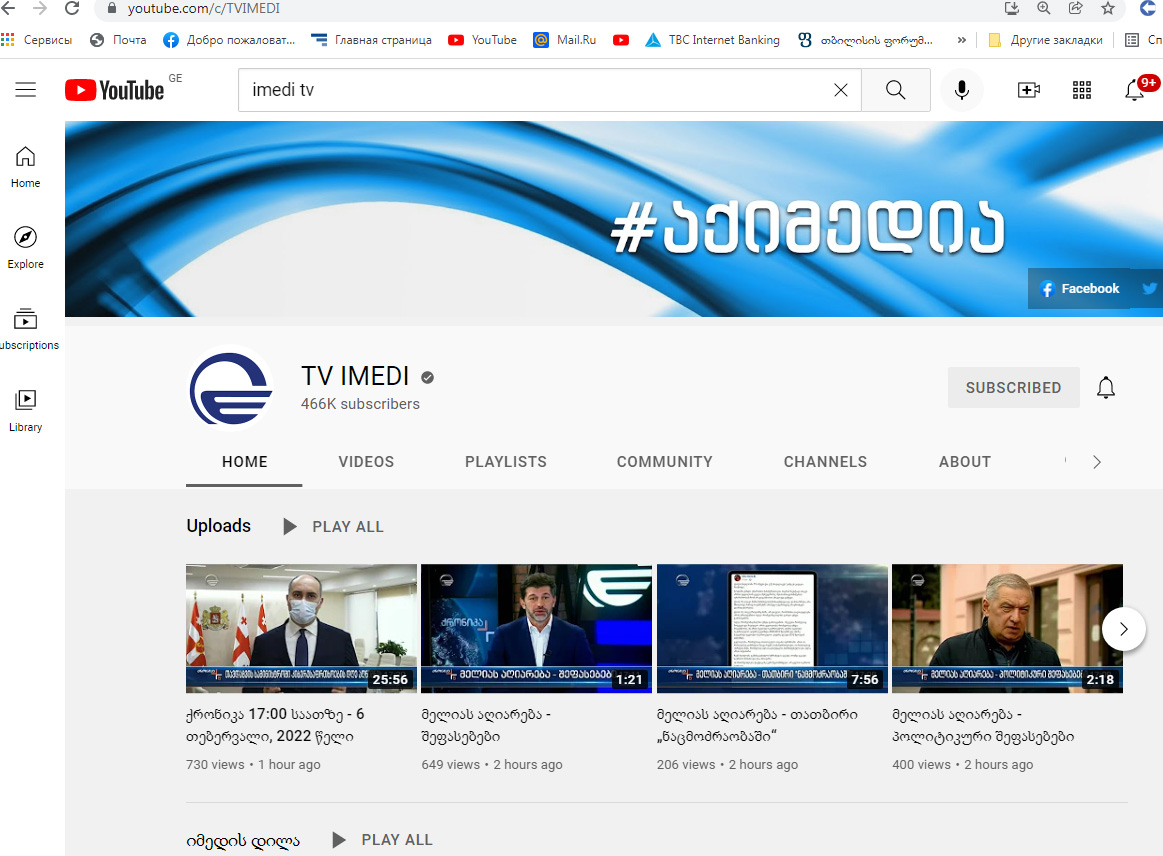
Task: Open the Create video icon
Action: coord(1028,90)
